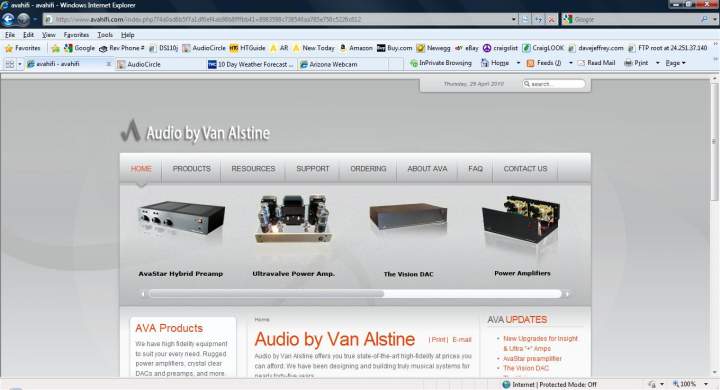This screenshot has width=720, height=390.
Task: Click the Quick Tabs grid icon
Action: tap(9, 64)
